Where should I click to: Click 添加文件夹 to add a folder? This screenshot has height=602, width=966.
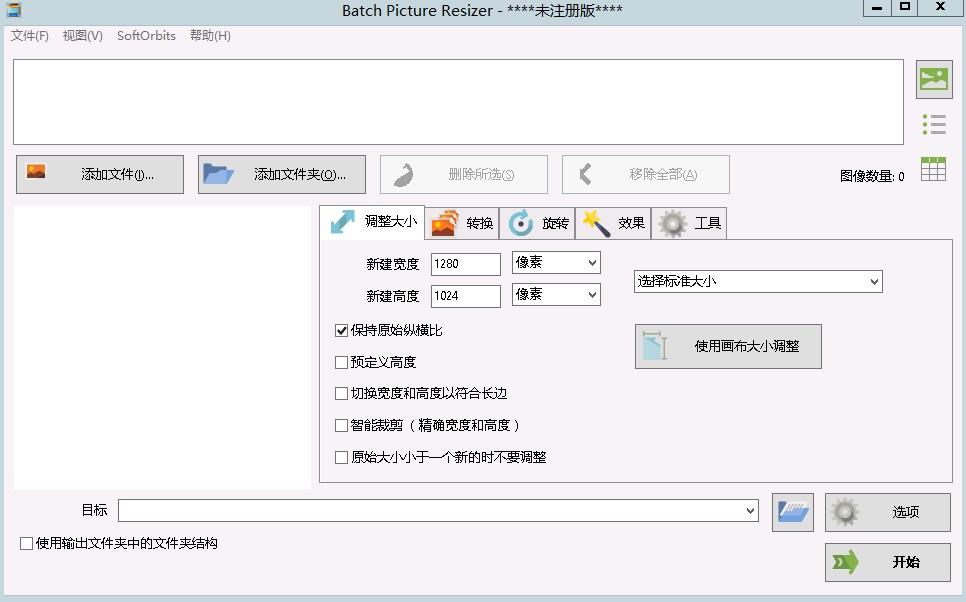coord(282,174)
